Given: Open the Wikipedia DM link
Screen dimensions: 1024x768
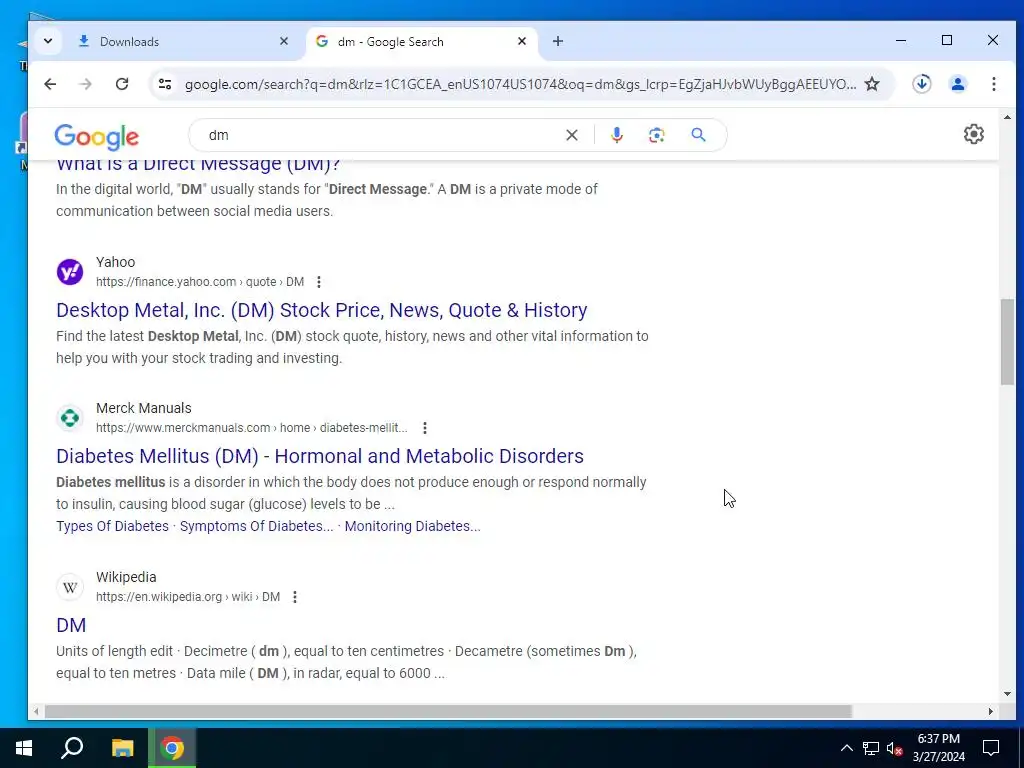Looking at the screenshot, I should point(71,625).
